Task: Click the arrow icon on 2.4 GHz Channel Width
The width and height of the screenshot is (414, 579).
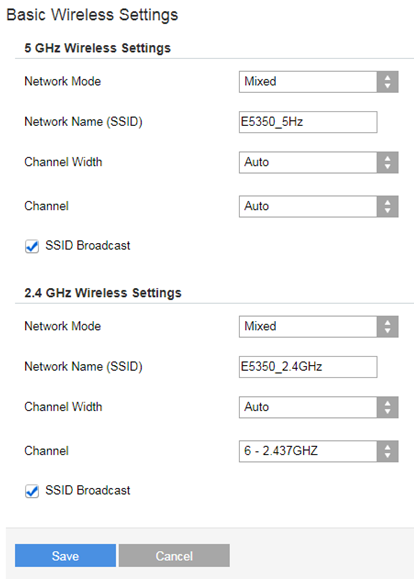Action: pos(387,407)
